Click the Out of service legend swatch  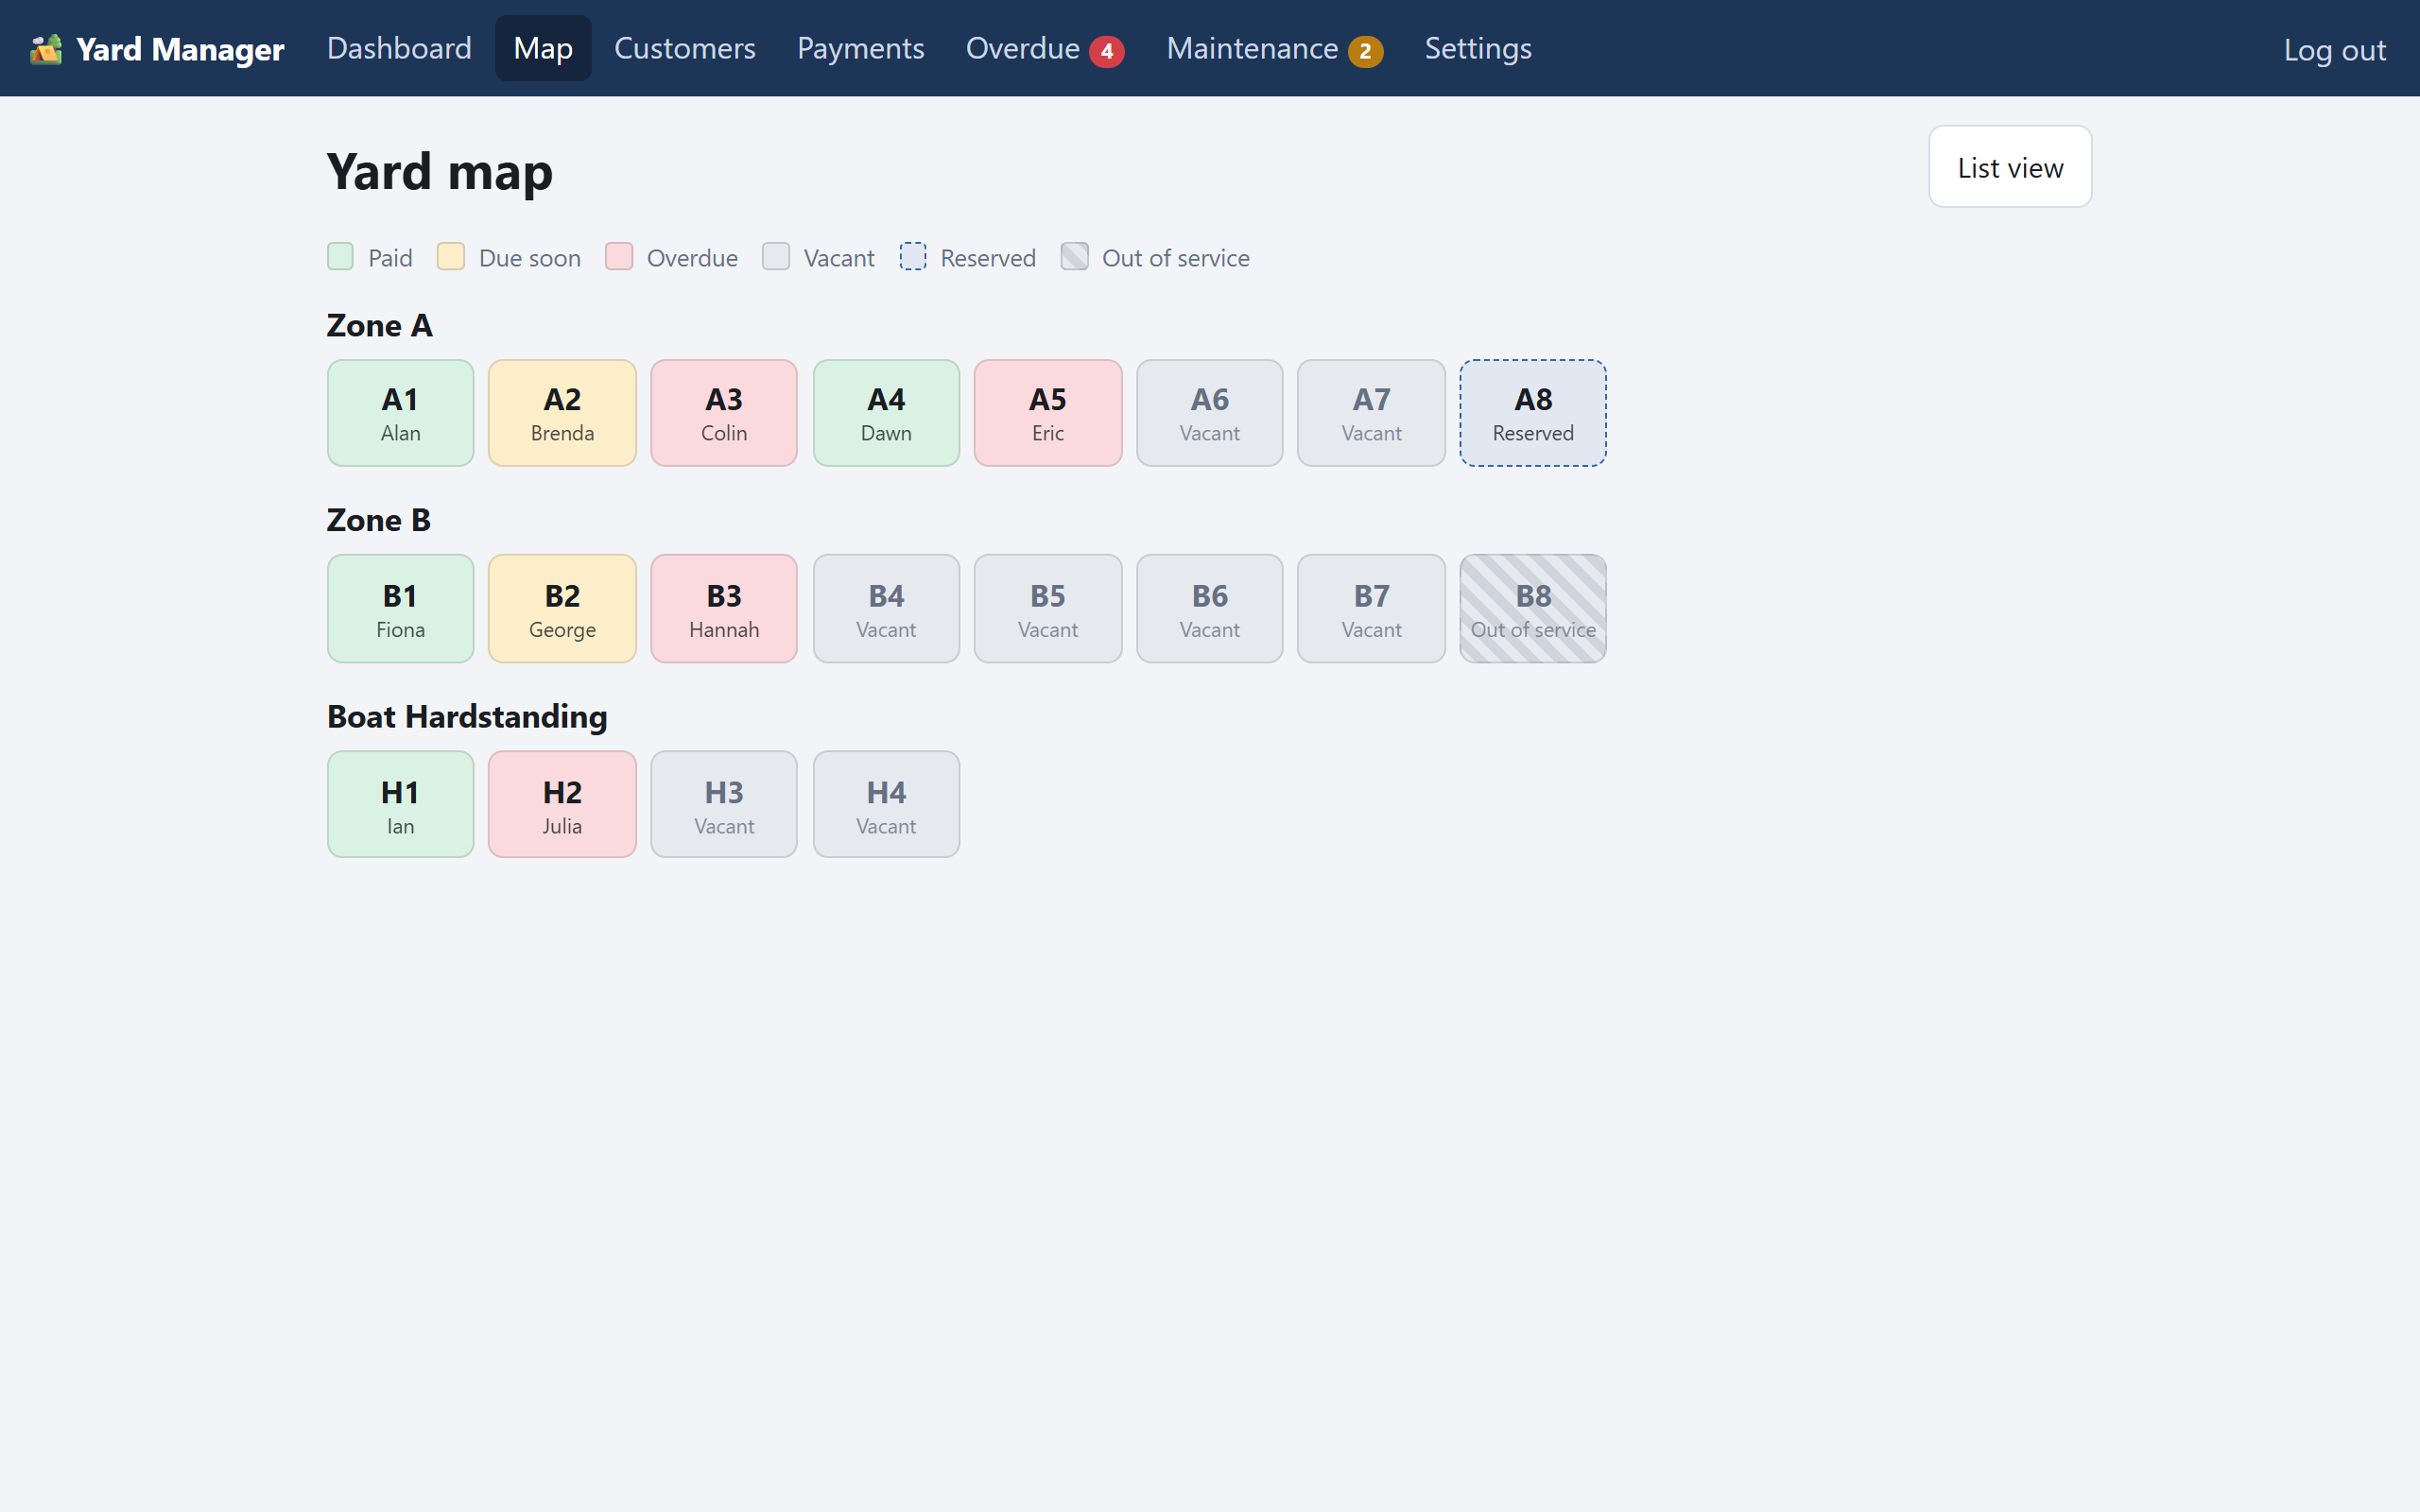(x=1074, y=257)
